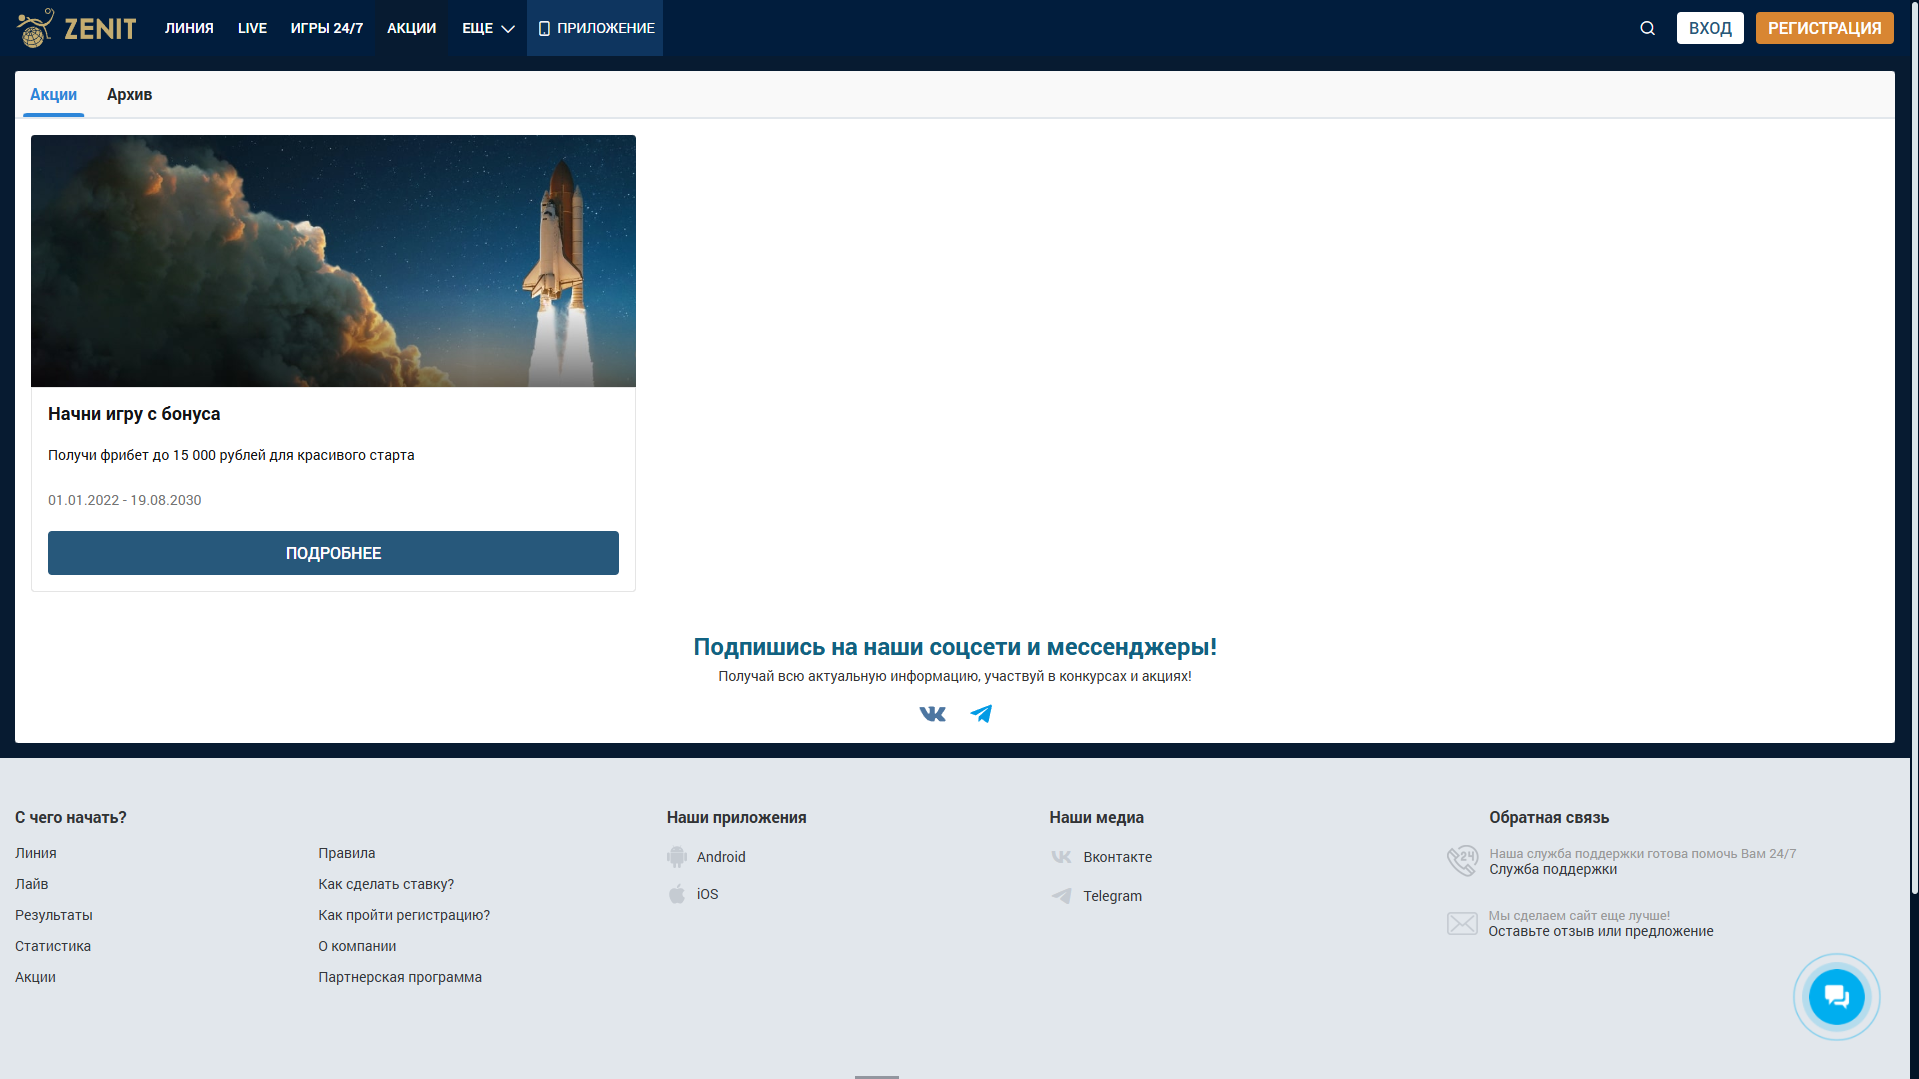Image resolution: width=1919 pixels, height=1079 pixels.
Task: Click the Android app link text
Action: 721,857
